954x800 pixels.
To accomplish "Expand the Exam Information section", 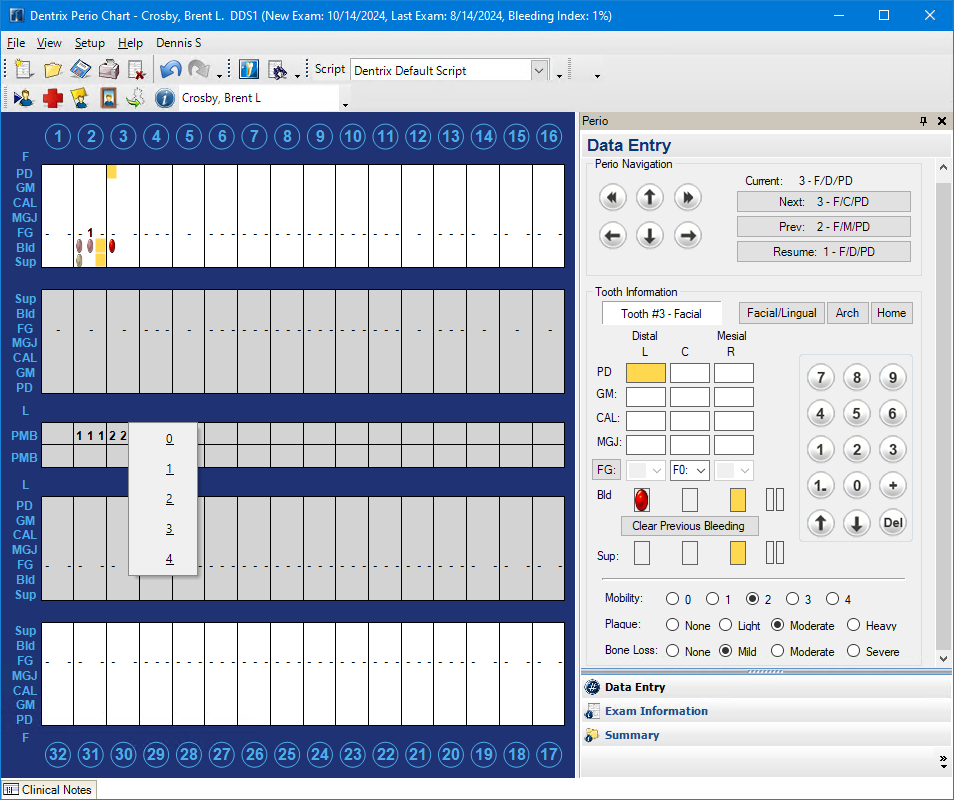I will [x=655, y=711].
